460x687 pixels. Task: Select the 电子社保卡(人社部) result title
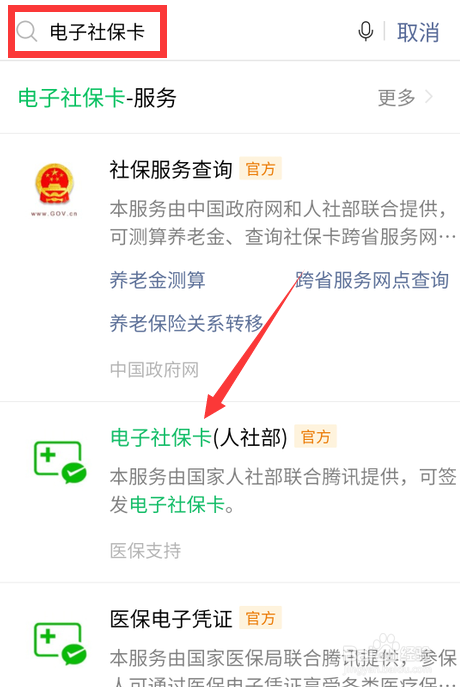coord(199,437)
